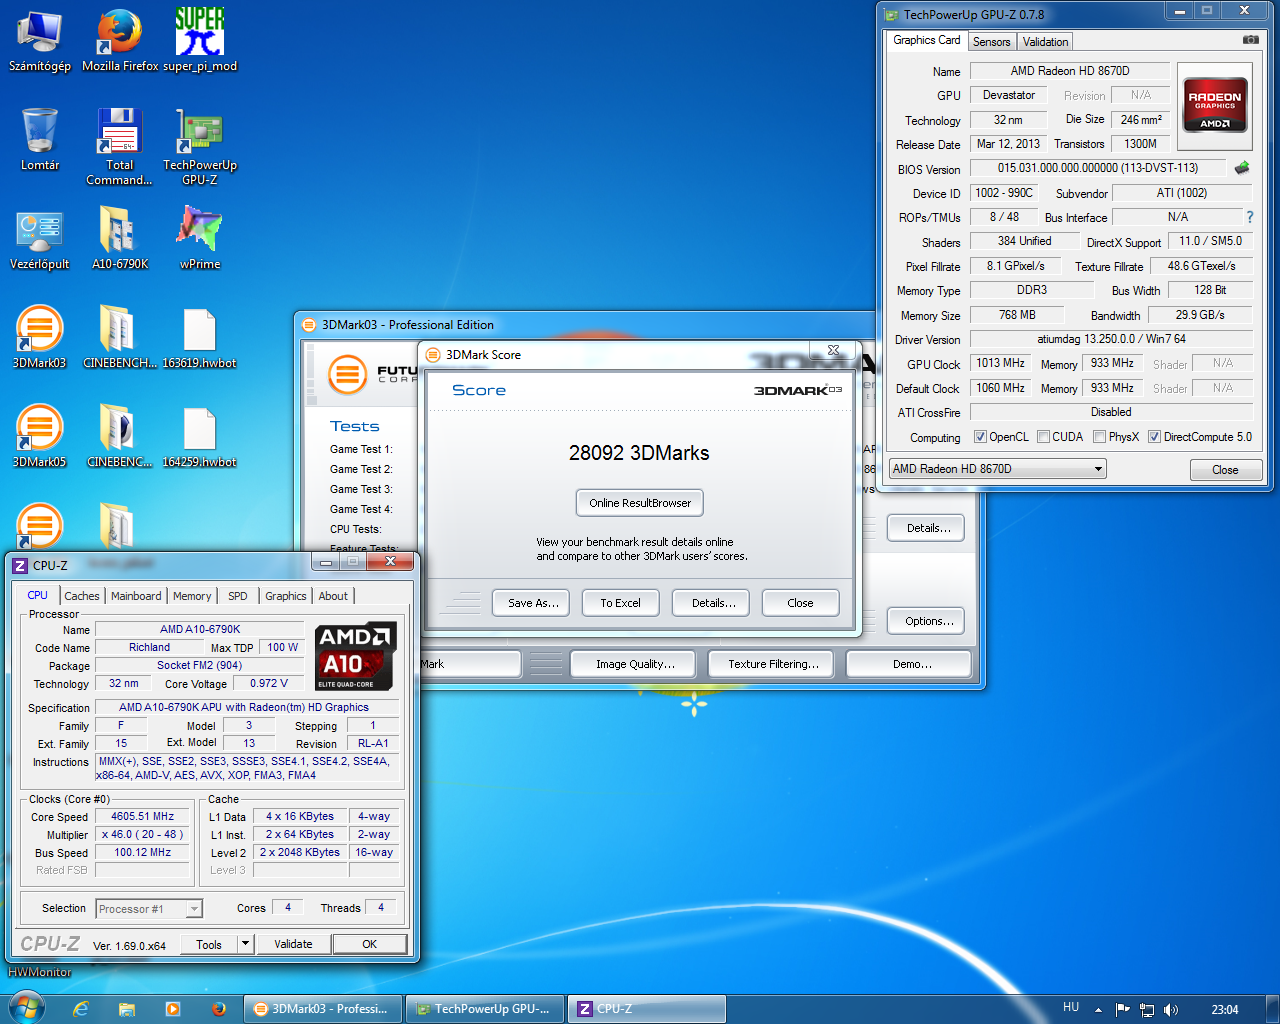Toggle the PhysX checkbox in GPU-Z
The width and height of the screenshot is (1280, 1024).
1099,437
